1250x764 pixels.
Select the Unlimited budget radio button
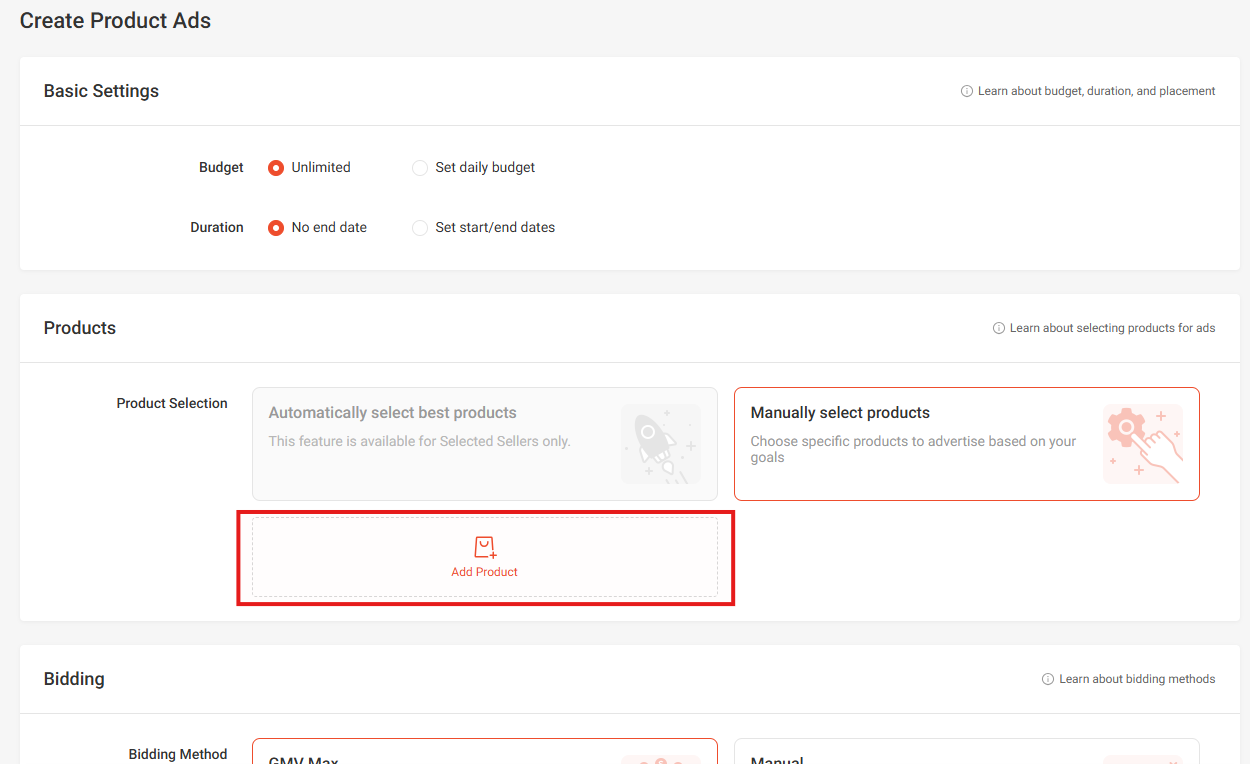click(276, 168)
